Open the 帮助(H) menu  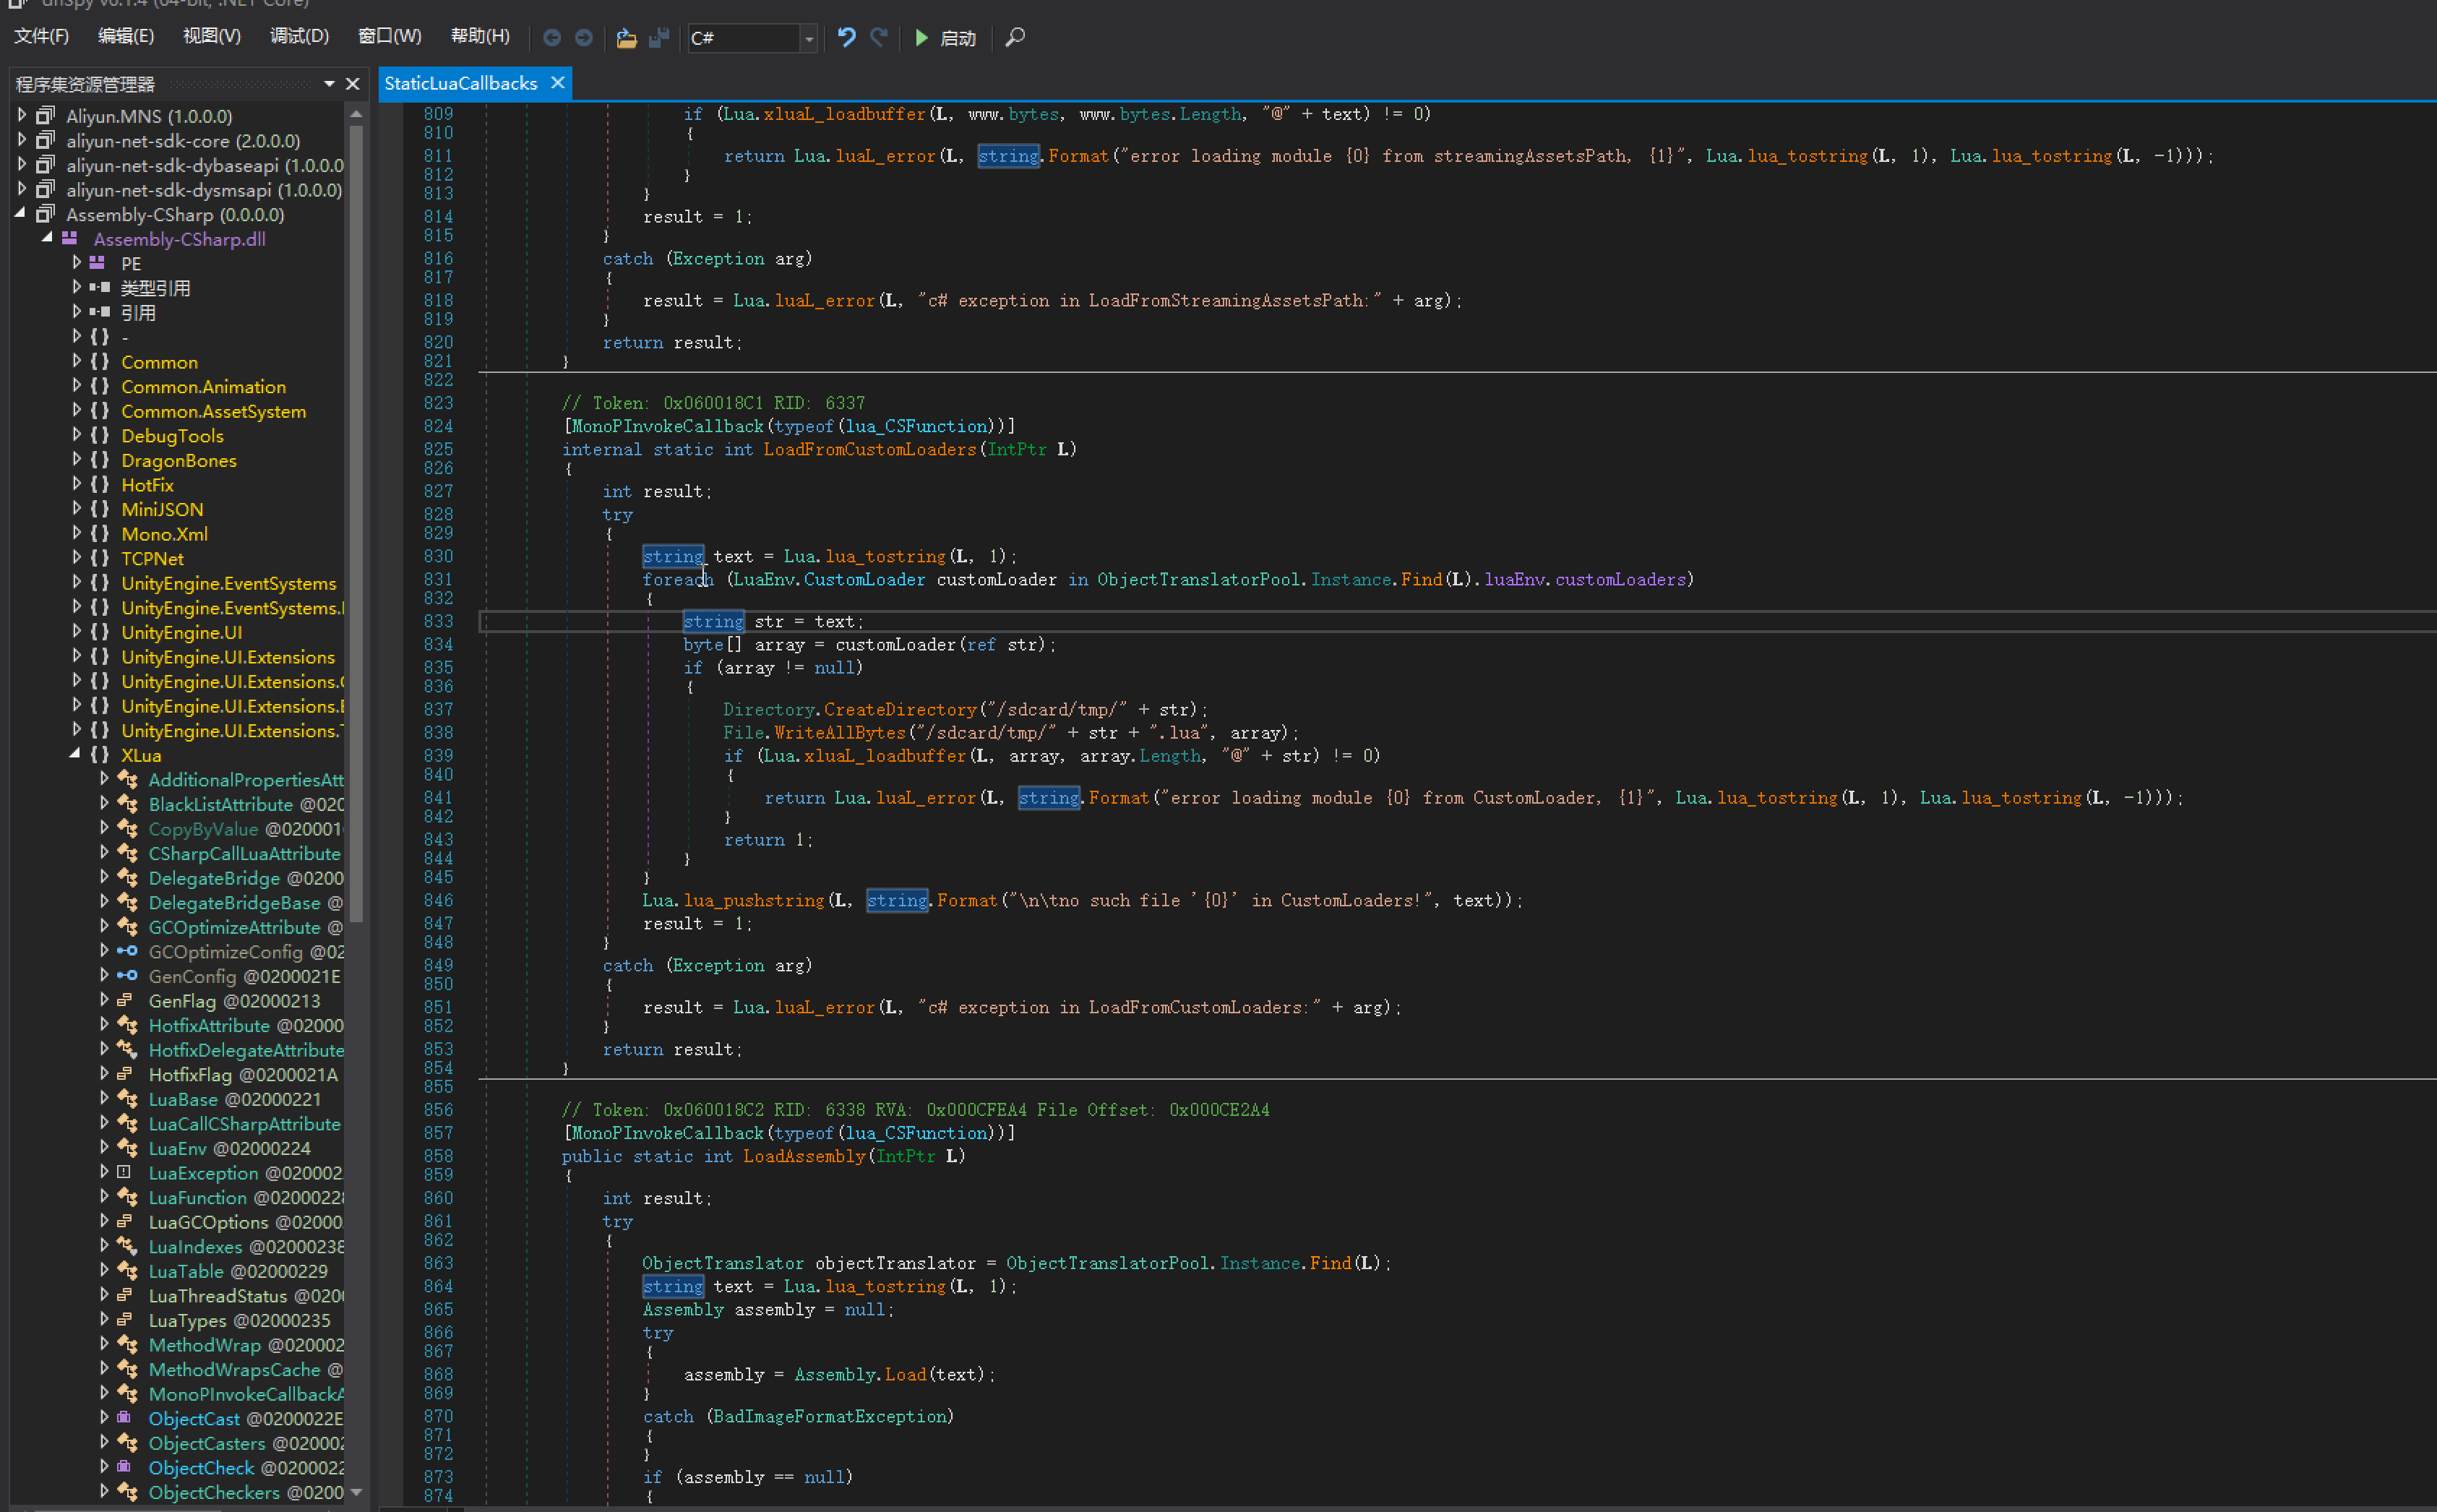point(480,36)
